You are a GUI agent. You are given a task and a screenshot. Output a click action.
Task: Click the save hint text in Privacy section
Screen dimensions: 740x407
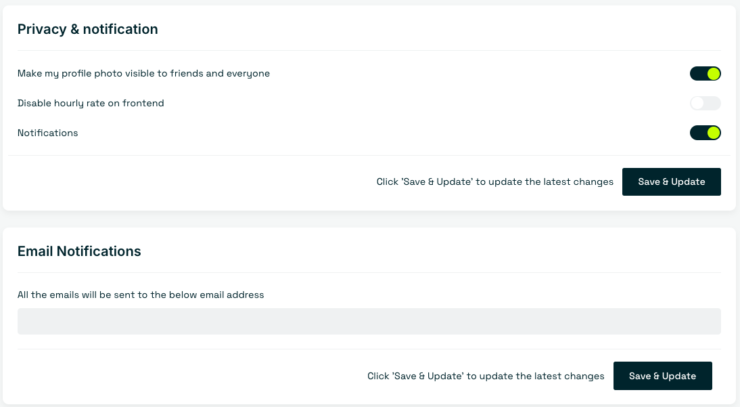[495, 182]
